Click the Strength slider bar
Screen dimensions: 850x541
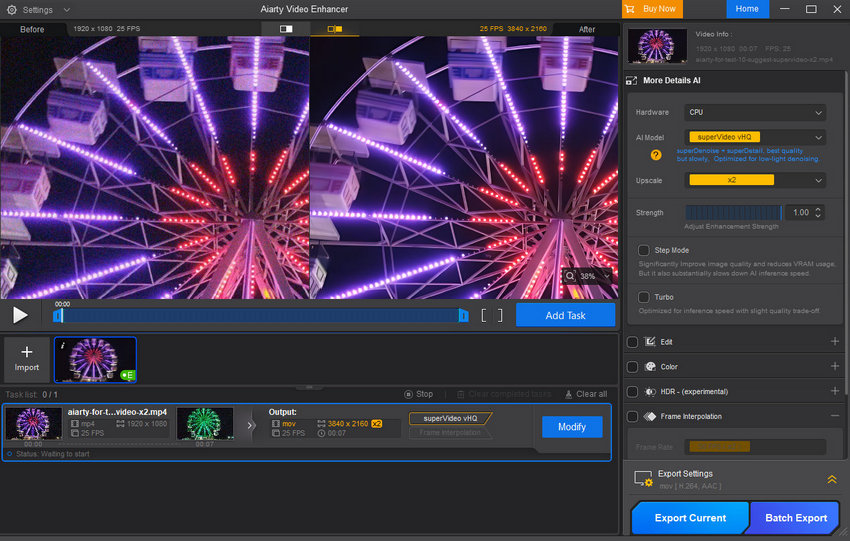pyautogui.click(x=733, y=212)
